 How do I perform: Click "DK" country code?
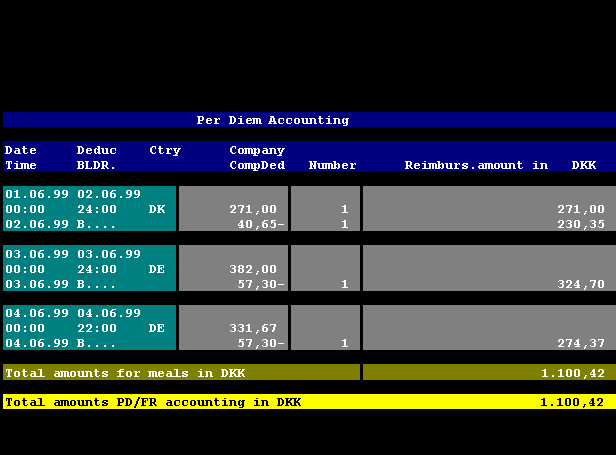click(x=157, y=209)
